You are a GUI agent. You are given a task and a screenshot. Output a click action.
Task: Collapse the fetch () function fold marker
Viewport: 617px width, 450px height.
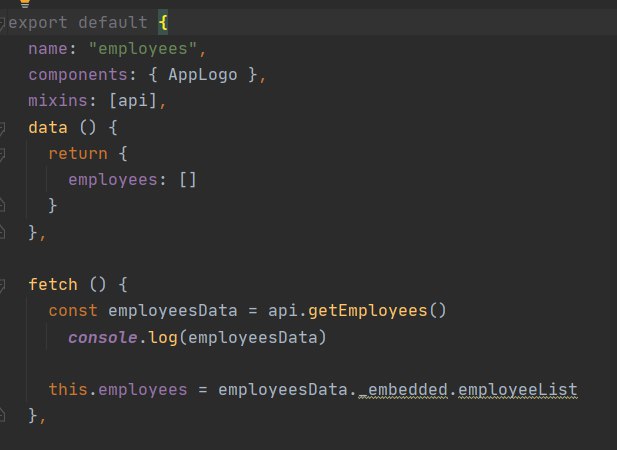2,286
